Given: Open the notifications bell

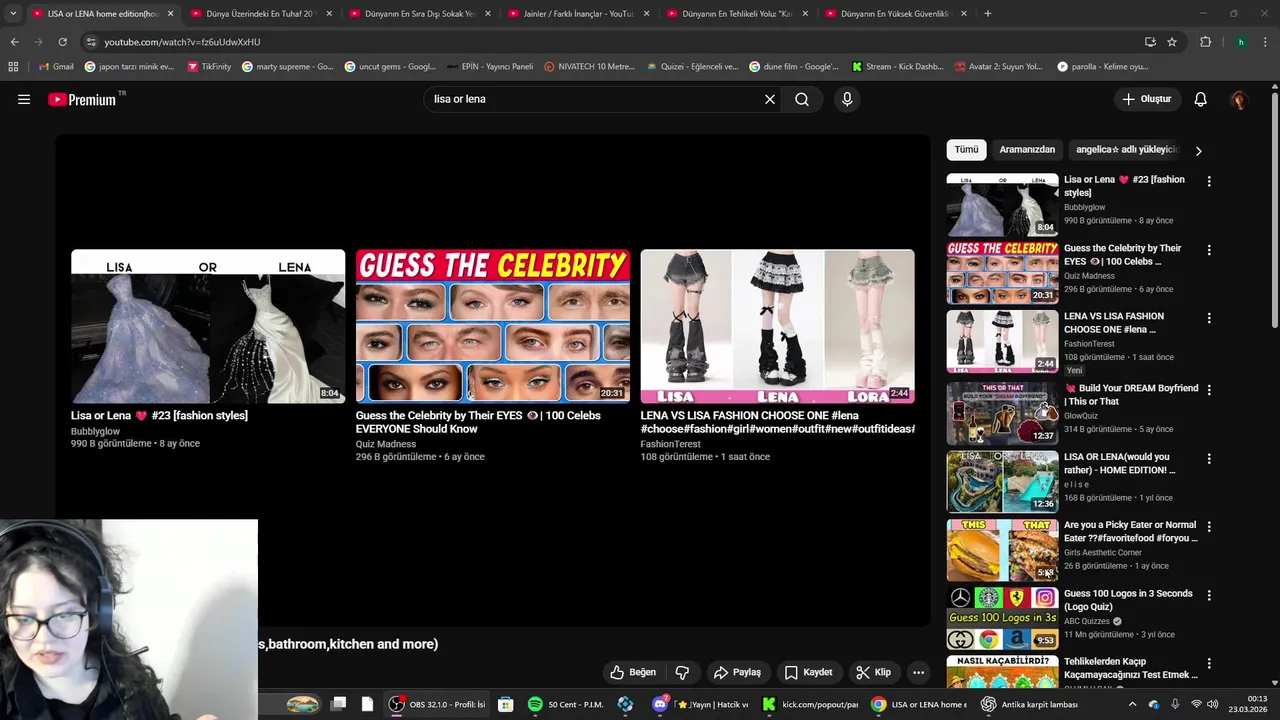Looking at the screenshot, I should click(x=1201, y=99).
